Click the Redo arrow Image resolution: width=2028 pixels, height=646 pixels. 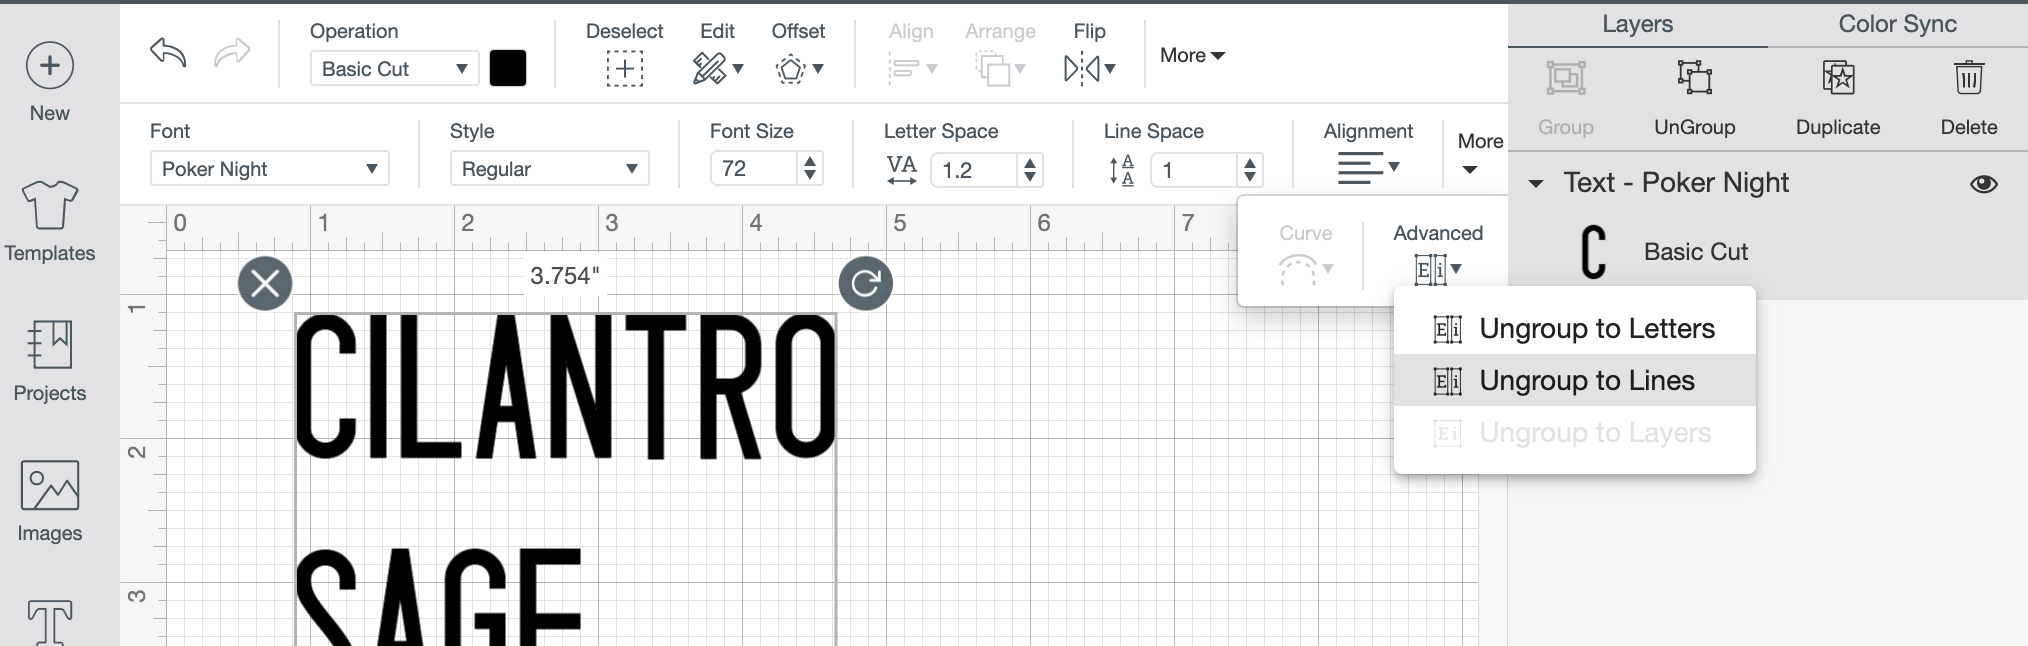pyautogui.click(x=232, y=52)
